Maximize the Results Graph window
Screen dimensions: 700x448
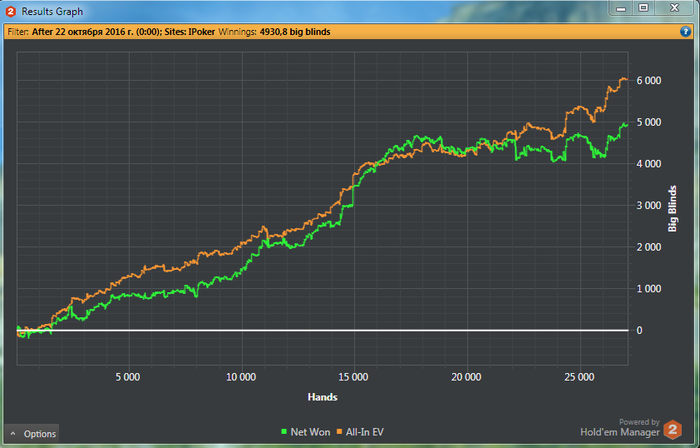[x=643, y=7]
